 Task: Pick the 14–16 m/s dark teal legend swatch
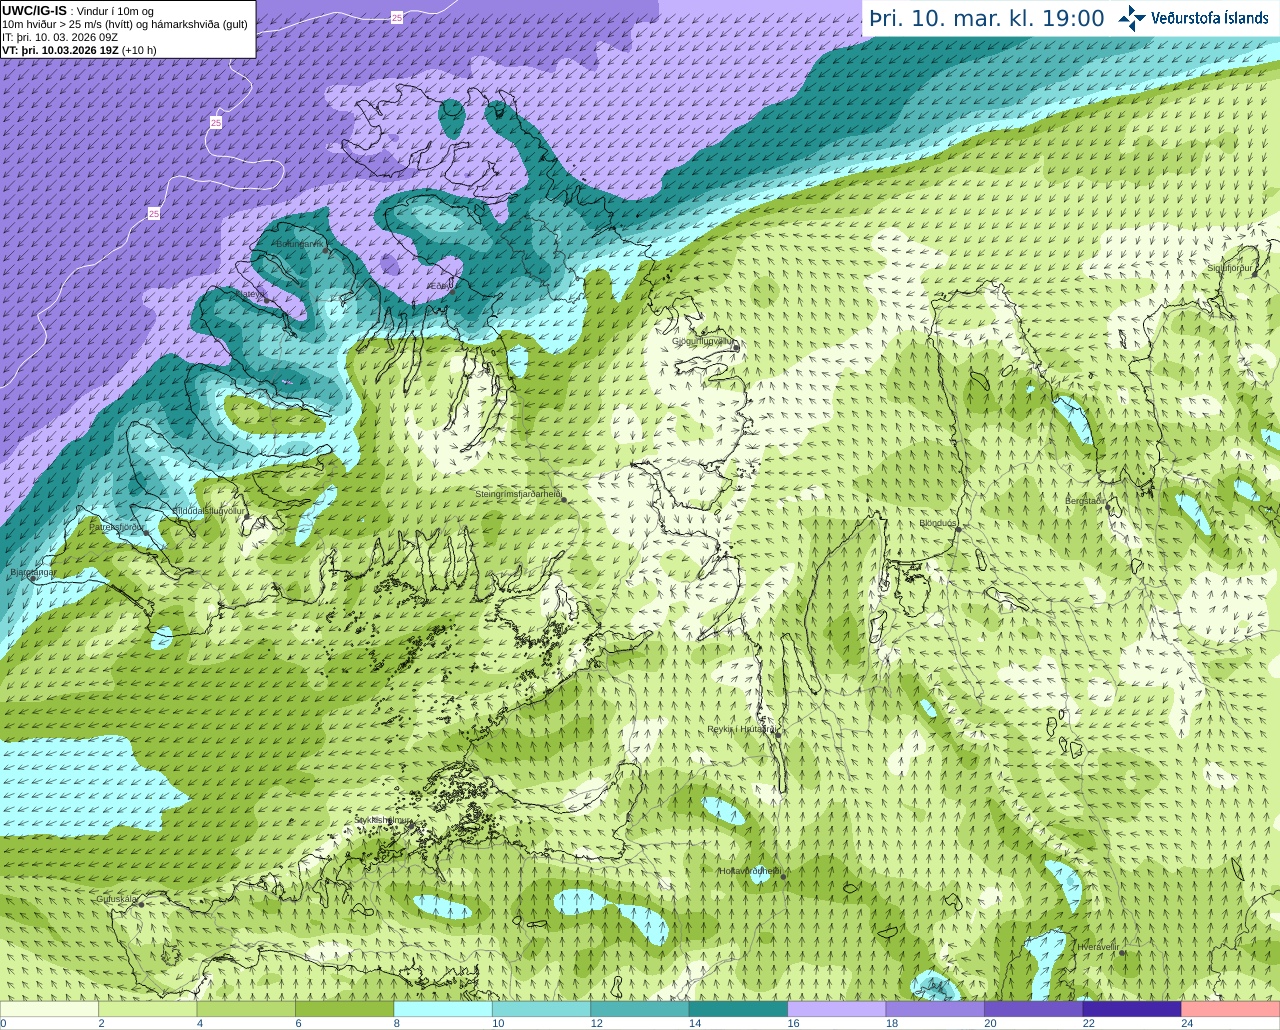(738, 1008)
